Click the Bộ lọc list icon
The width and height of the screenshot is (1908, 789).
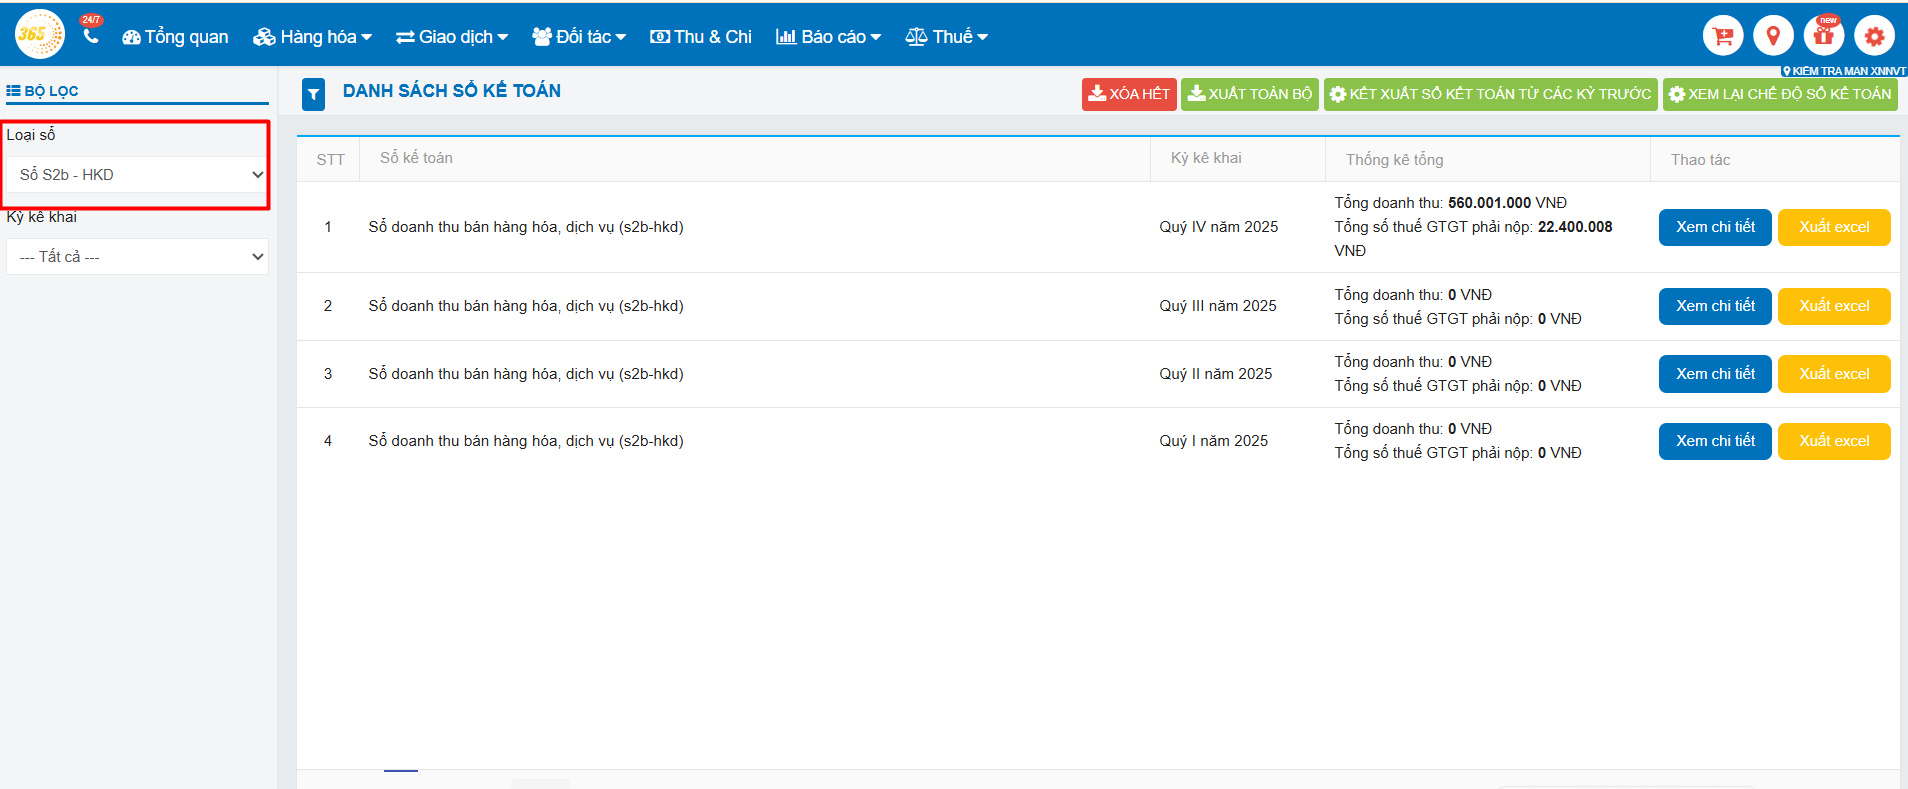(x=14, y=91)
